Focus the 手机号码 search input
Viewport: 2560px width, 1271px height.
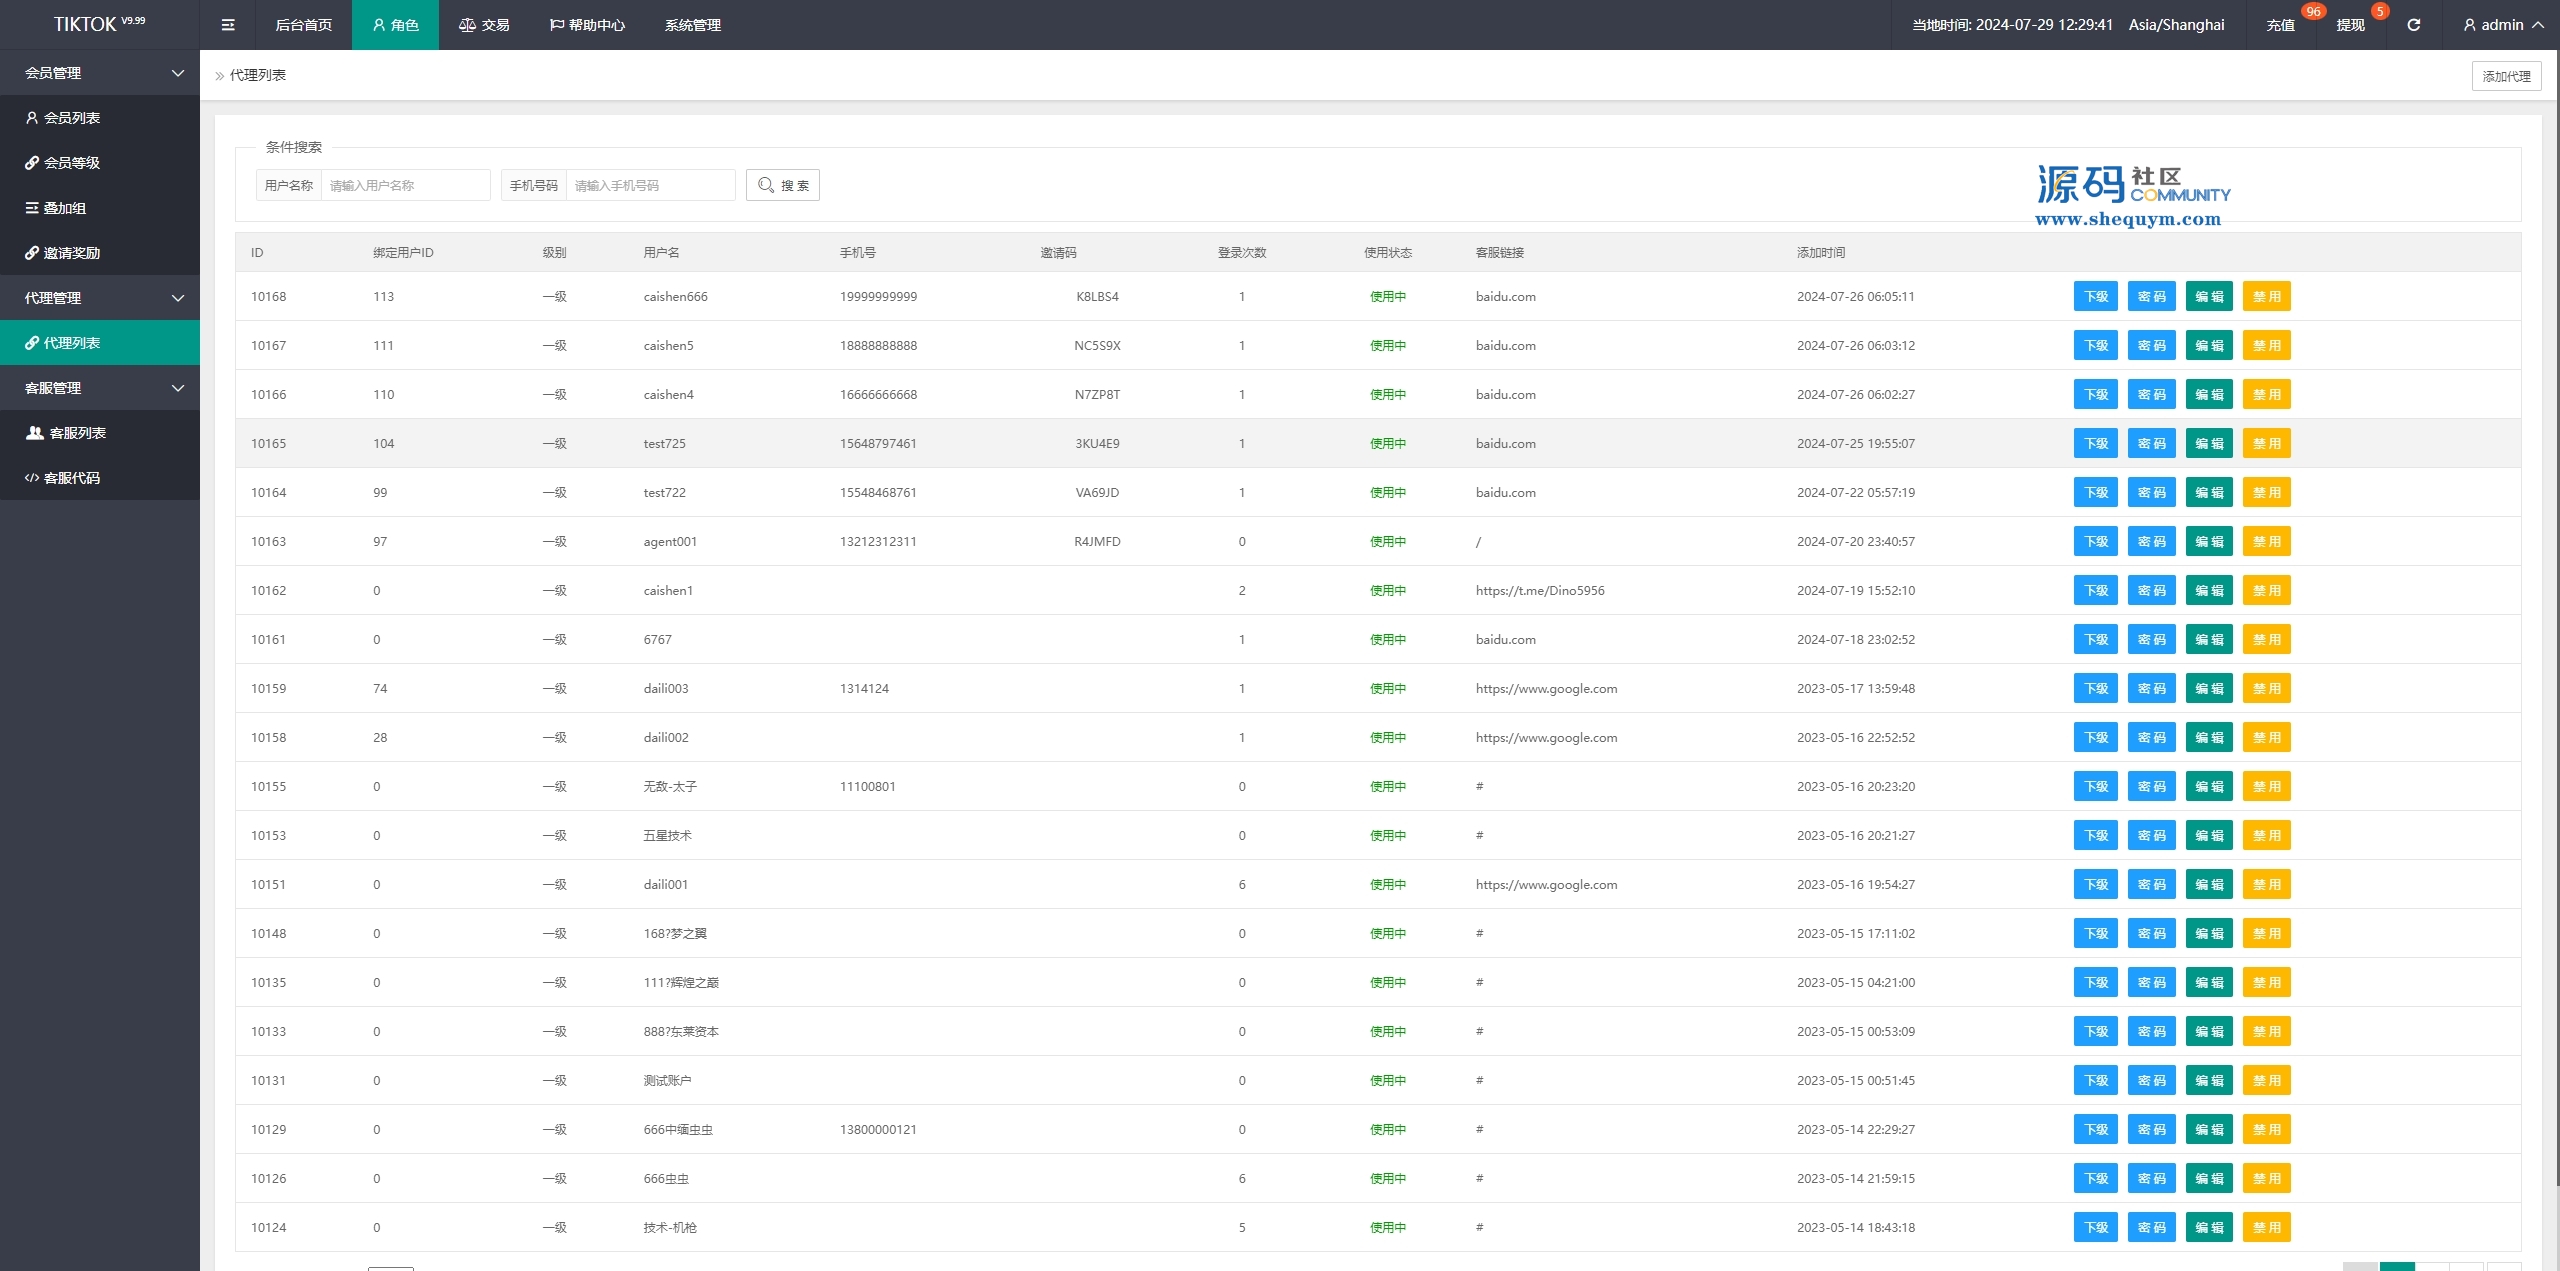(x=650, y=185)
